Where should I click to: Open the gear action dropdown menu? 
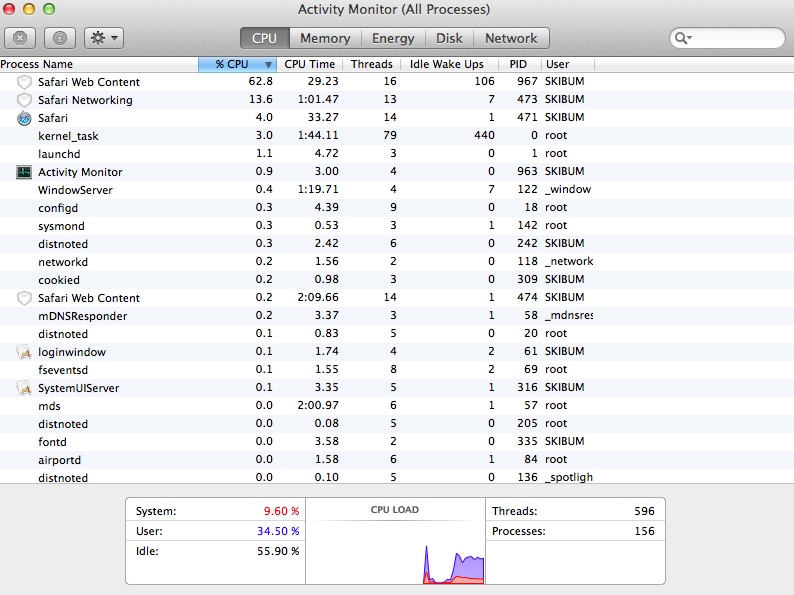pos(104,38)
